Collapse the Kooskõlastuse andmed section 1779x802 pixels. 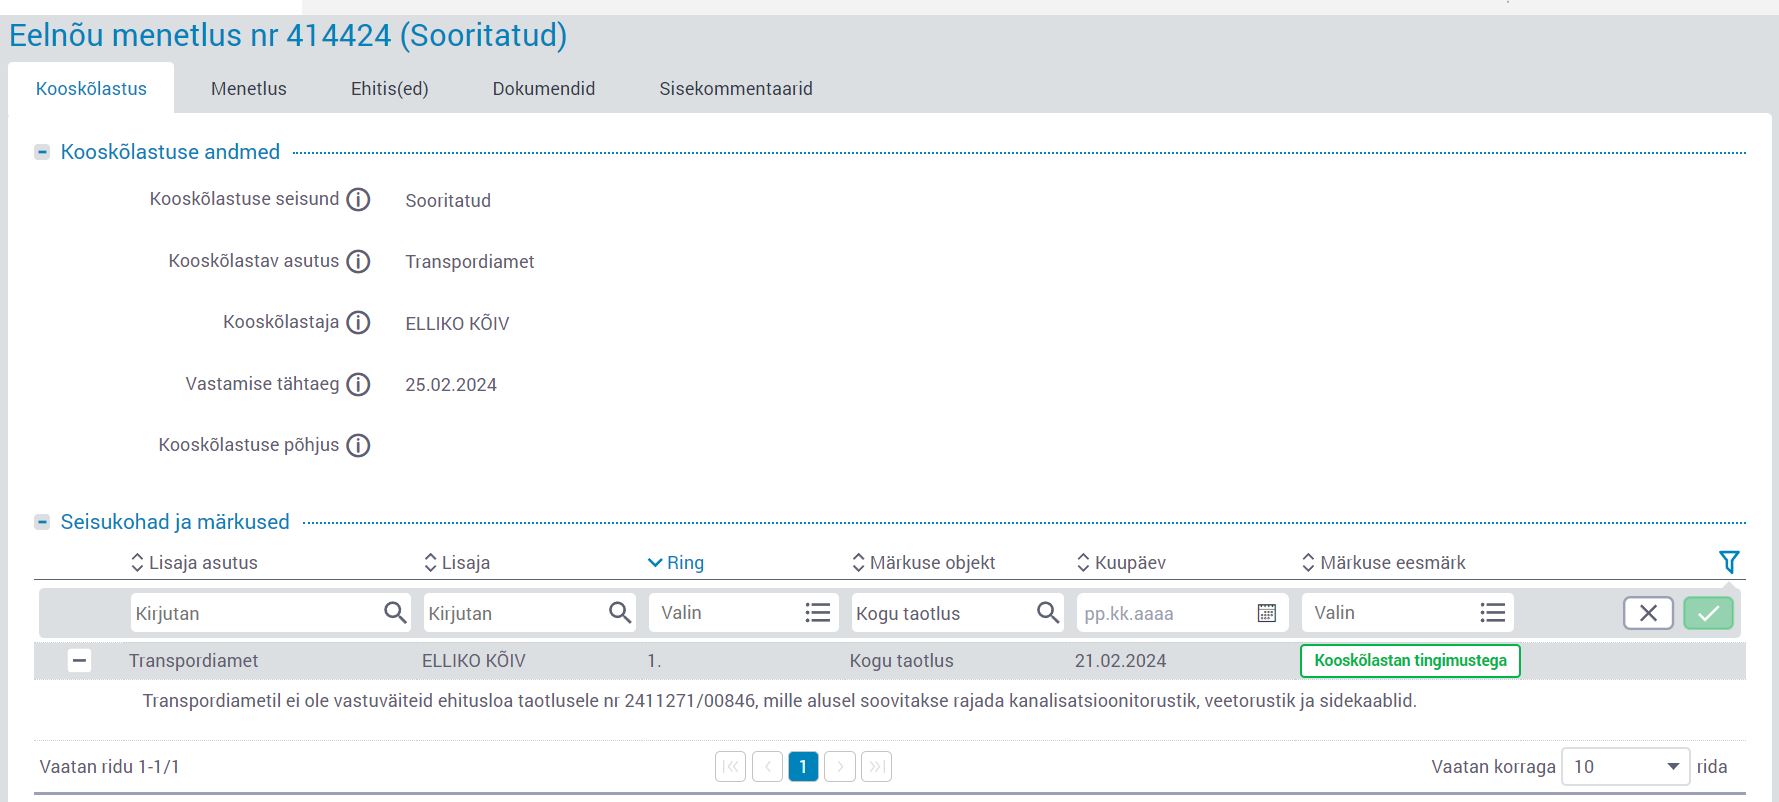42,152
